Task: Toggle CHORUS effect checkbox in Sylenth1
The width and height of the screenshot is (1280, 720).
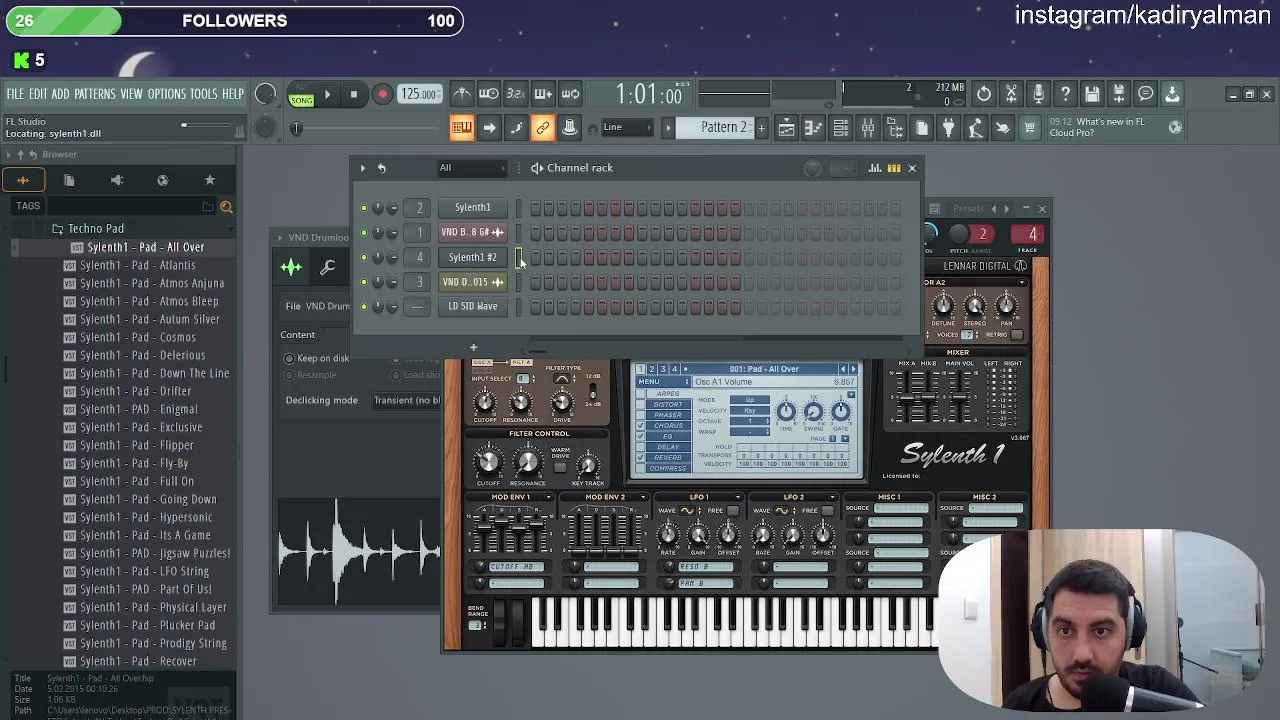Action: click(641, 425)
